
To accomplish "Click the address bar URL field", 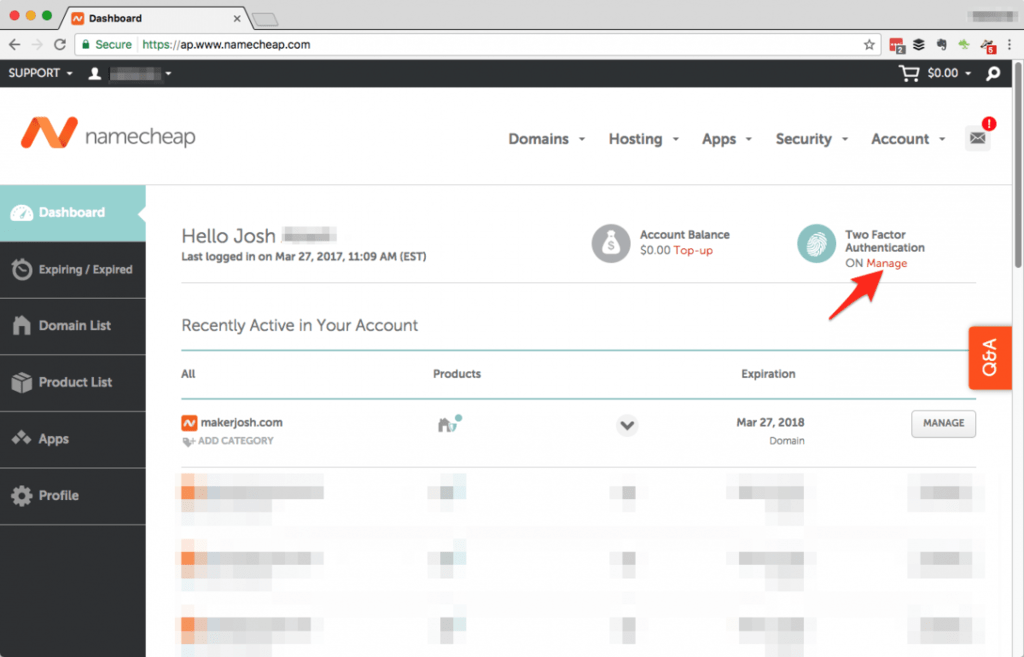I will (x=477, y=44).
